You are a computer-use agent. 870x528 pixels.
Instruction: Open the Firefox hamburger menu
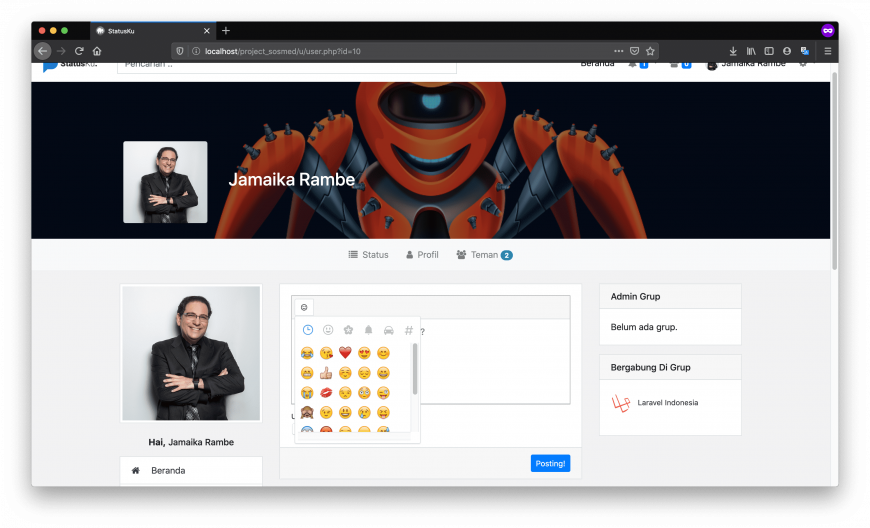pos(827,51)
